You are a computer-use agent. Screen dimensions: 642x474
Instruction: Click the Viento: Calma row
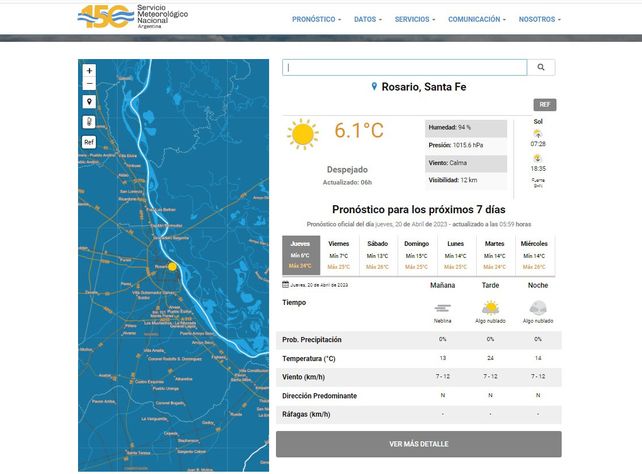pos(466,163)
